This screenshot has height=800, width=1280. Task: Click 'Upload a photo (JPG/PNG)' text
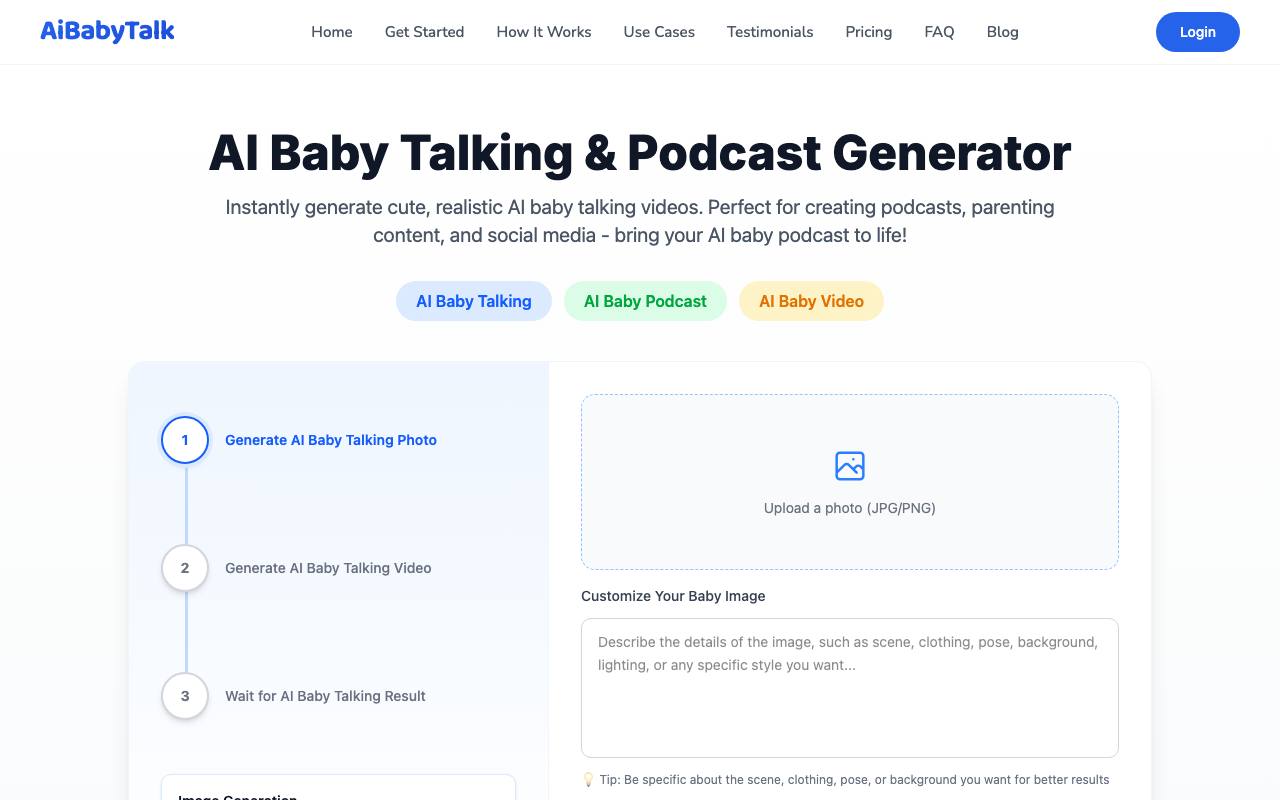pos(850,508)
